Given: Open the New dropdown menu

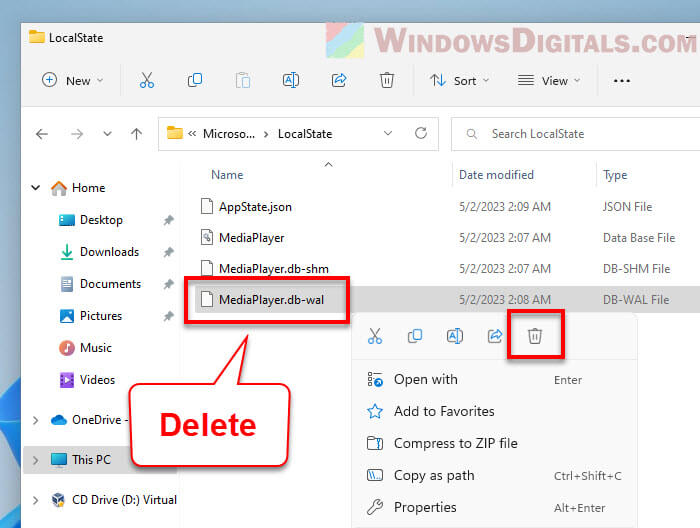Looking at the screenshot, I should [x=73, y=81].
